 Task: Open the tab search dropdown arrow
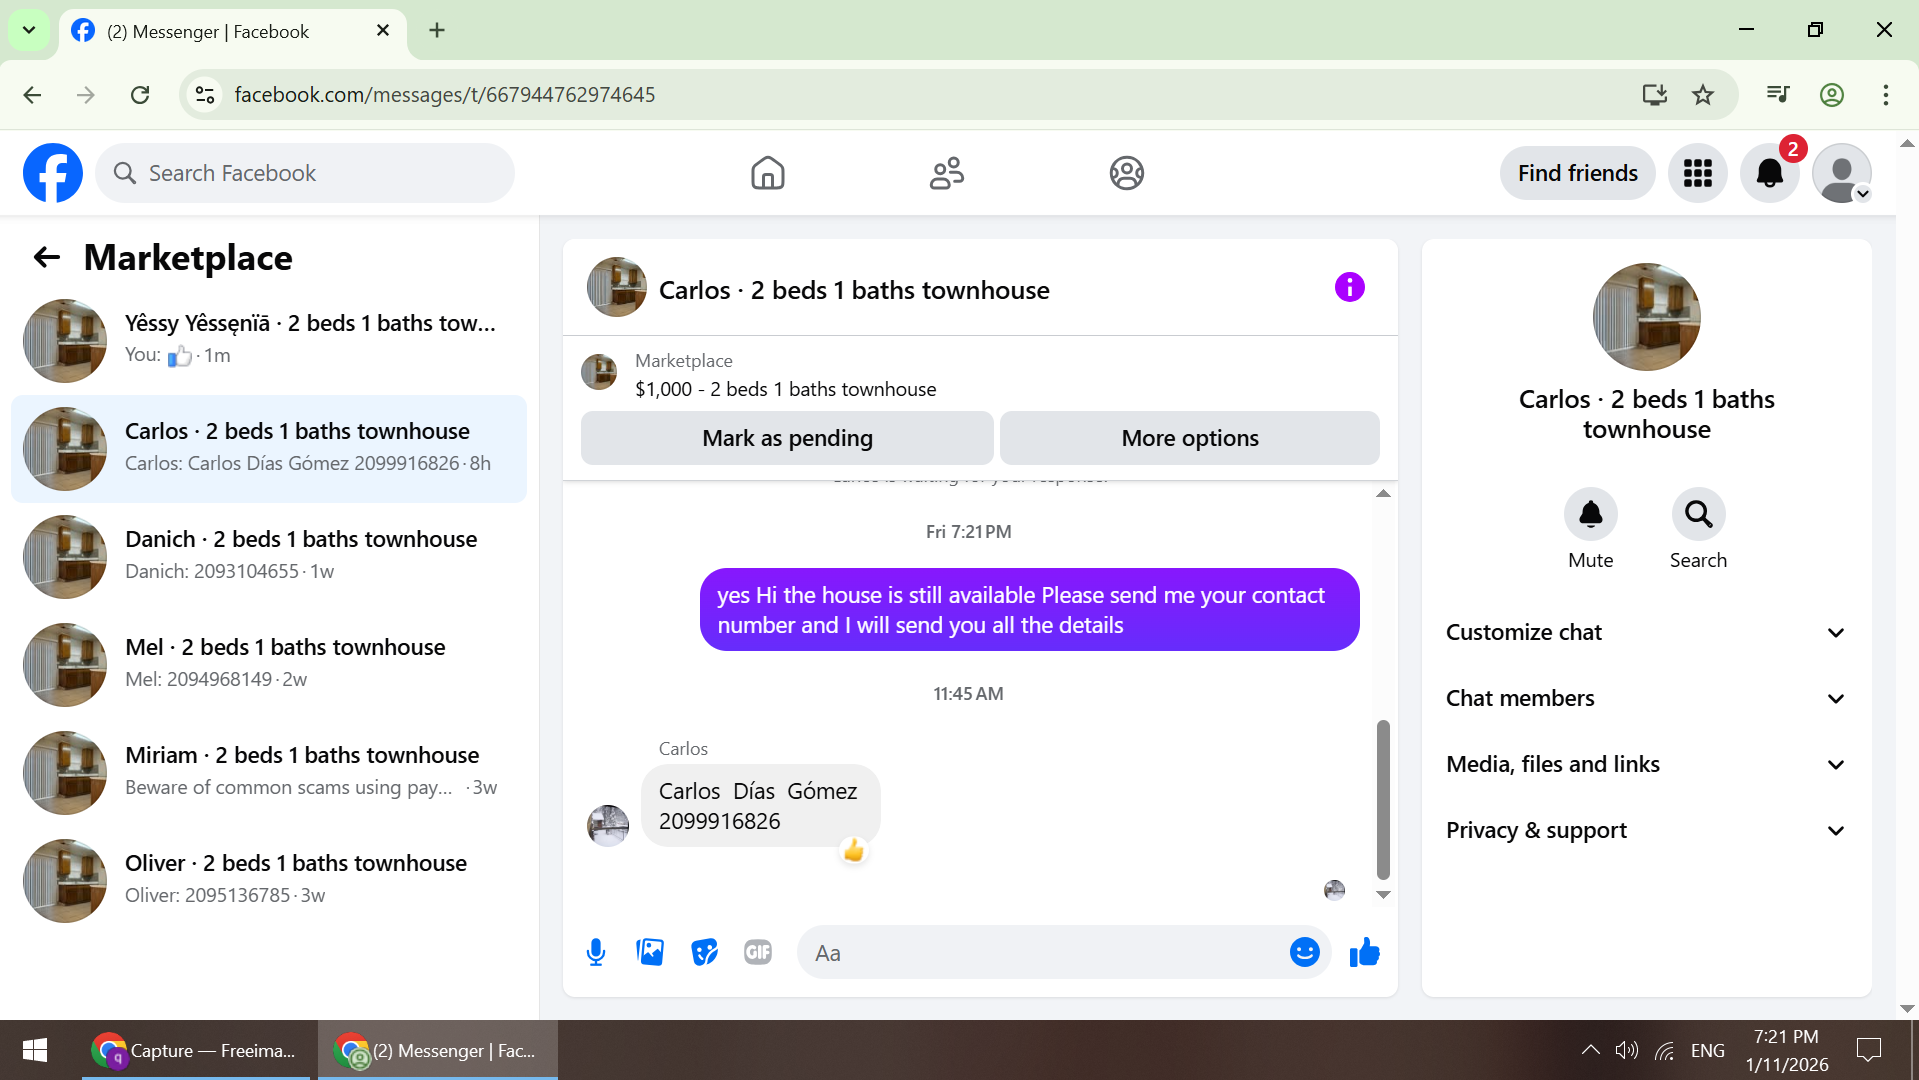click(29, 30)
